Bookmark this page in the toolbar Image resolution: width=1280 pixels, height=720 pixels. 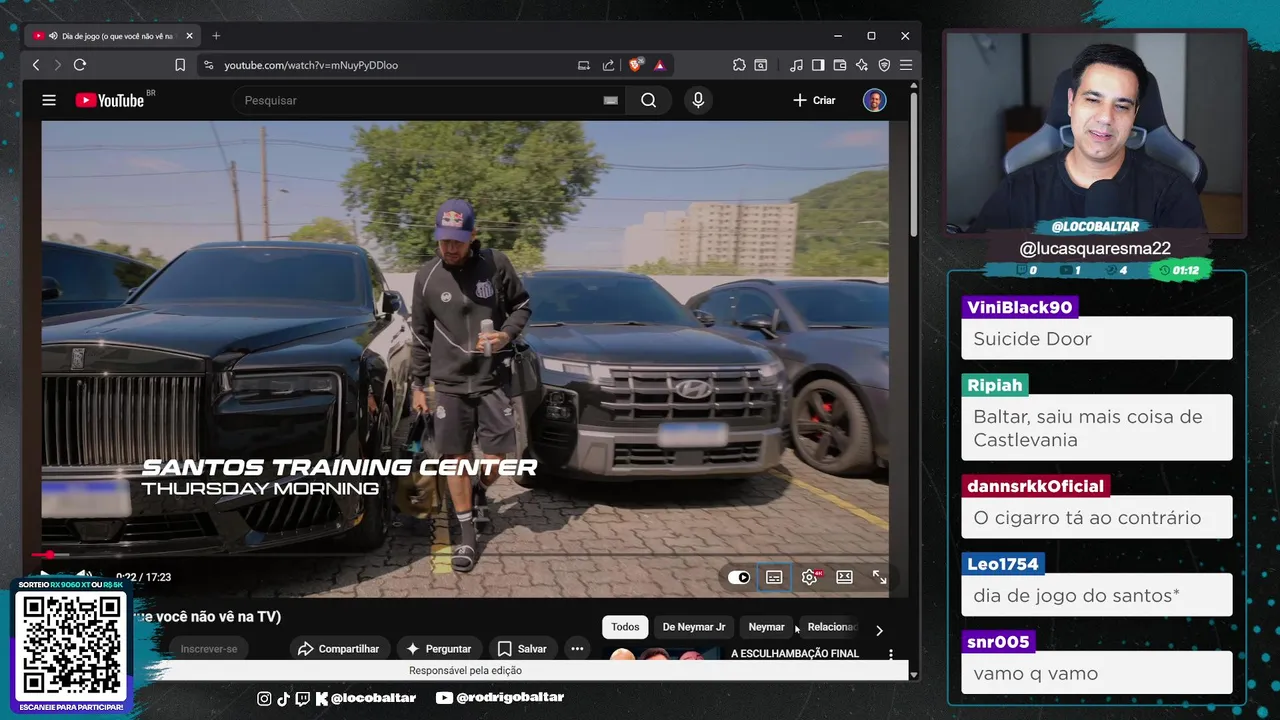180,65
